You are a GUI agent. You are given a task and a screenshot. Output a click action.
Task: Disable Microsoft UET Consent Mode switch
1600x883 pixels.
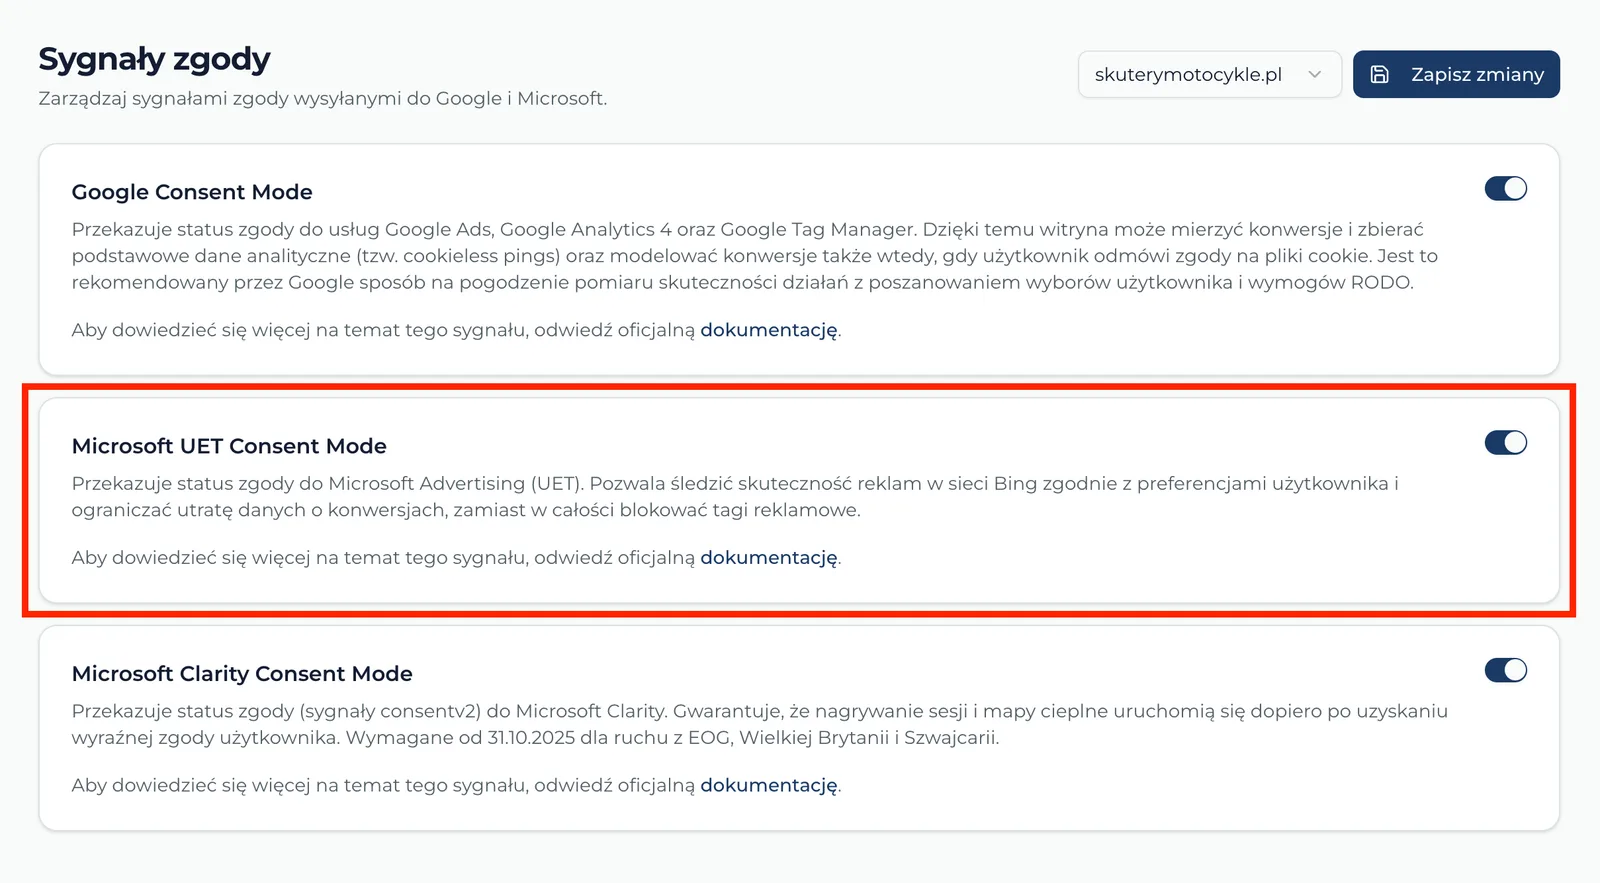[x=1506, y=442]
